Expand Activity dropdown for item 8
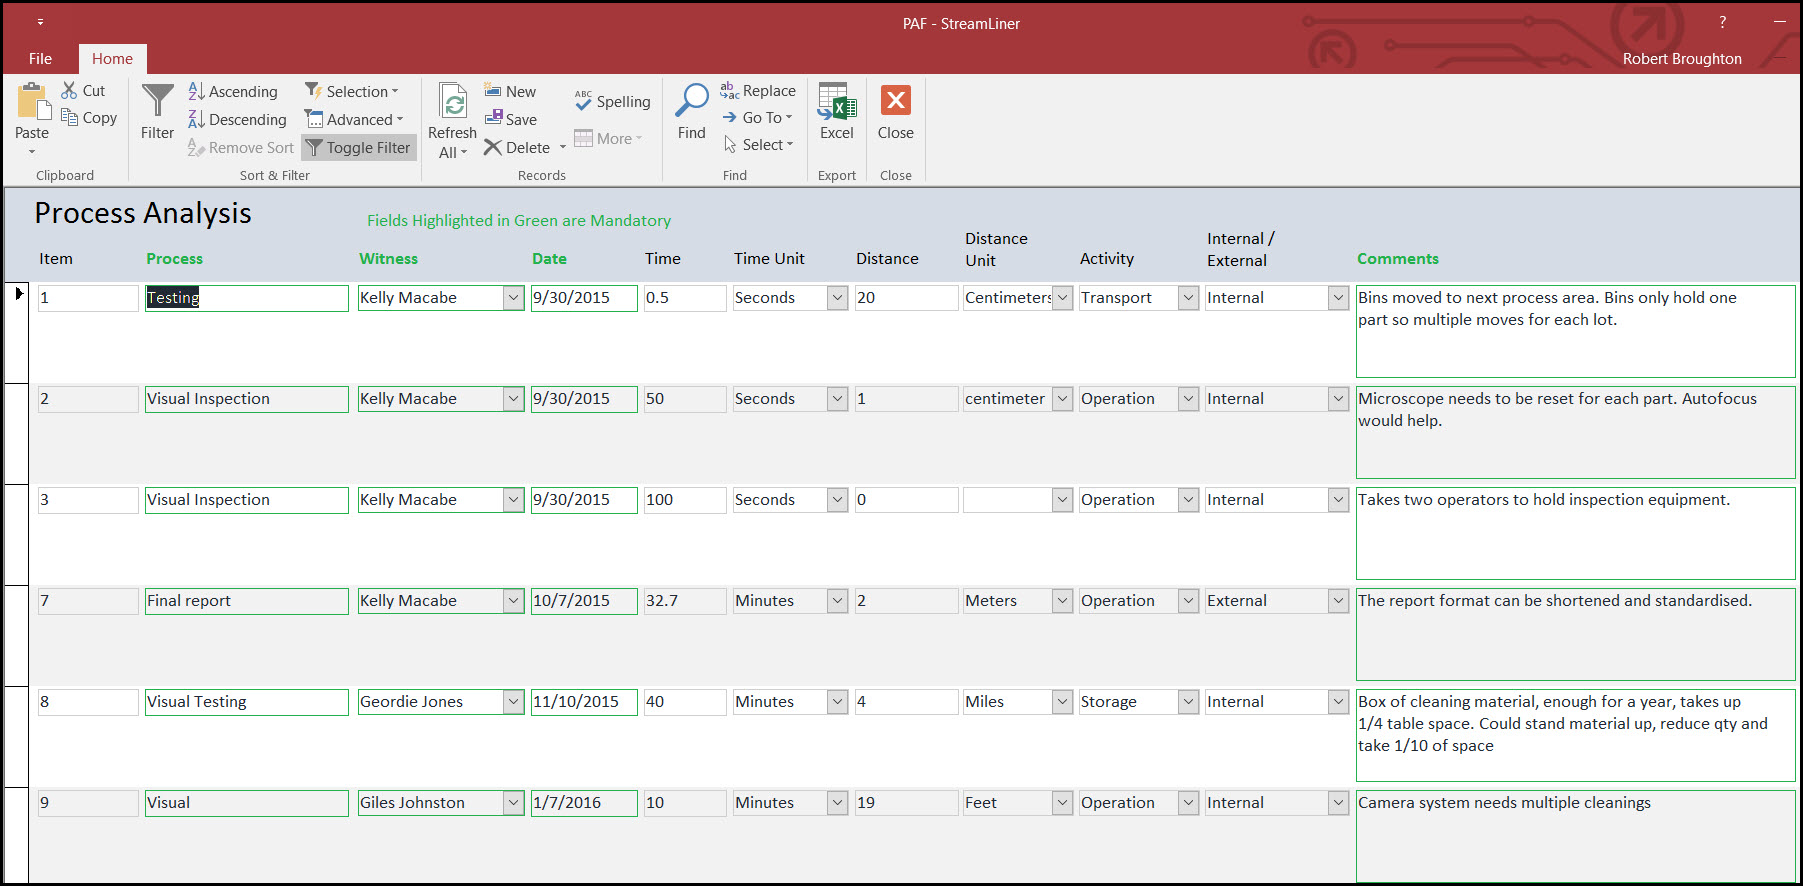Image resolution: width=1803 pixels, height=886 pixels. [1188, 702]
